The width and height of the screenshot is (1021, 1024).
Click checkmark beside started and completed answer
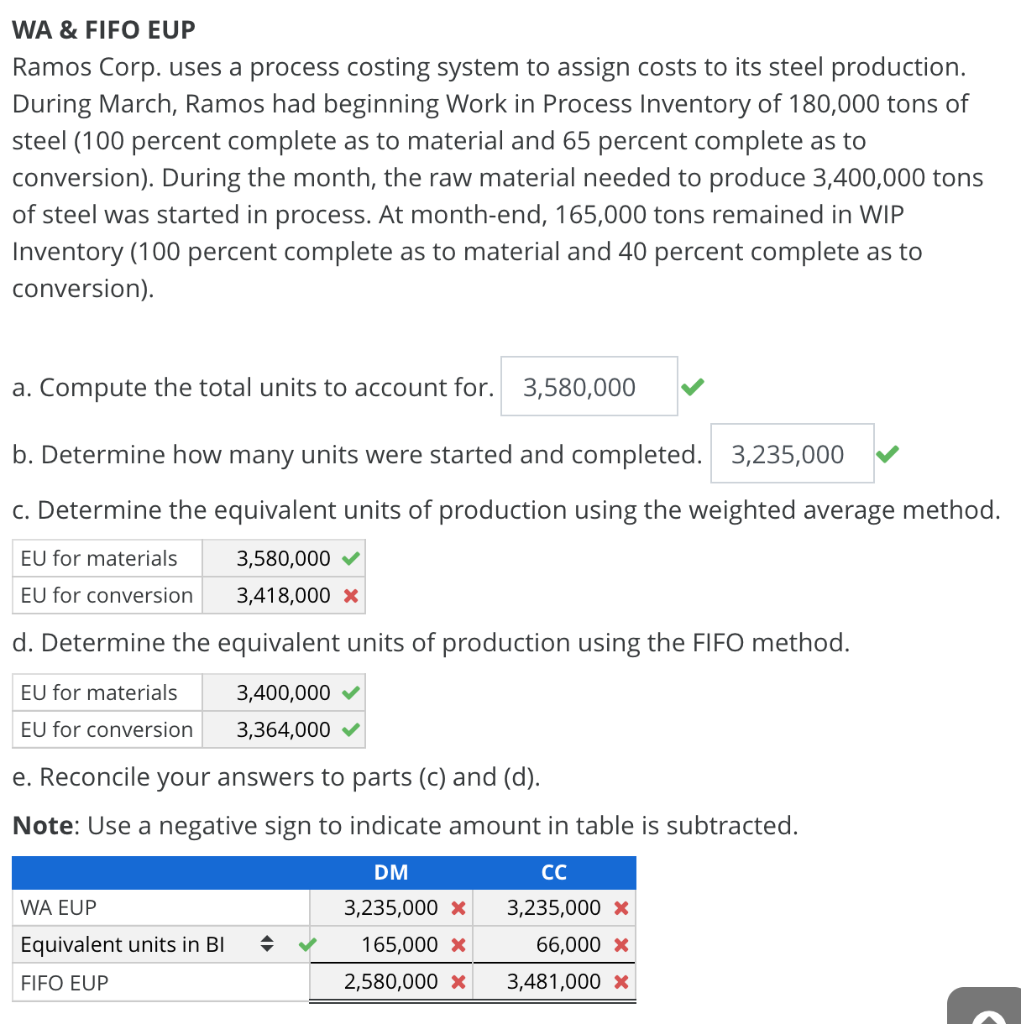click(x=887, y=453)
